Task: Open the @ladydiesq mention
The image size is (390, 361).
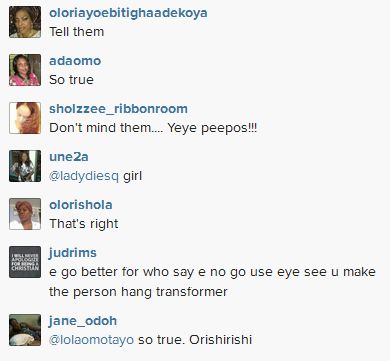Action: click(84, 176)
